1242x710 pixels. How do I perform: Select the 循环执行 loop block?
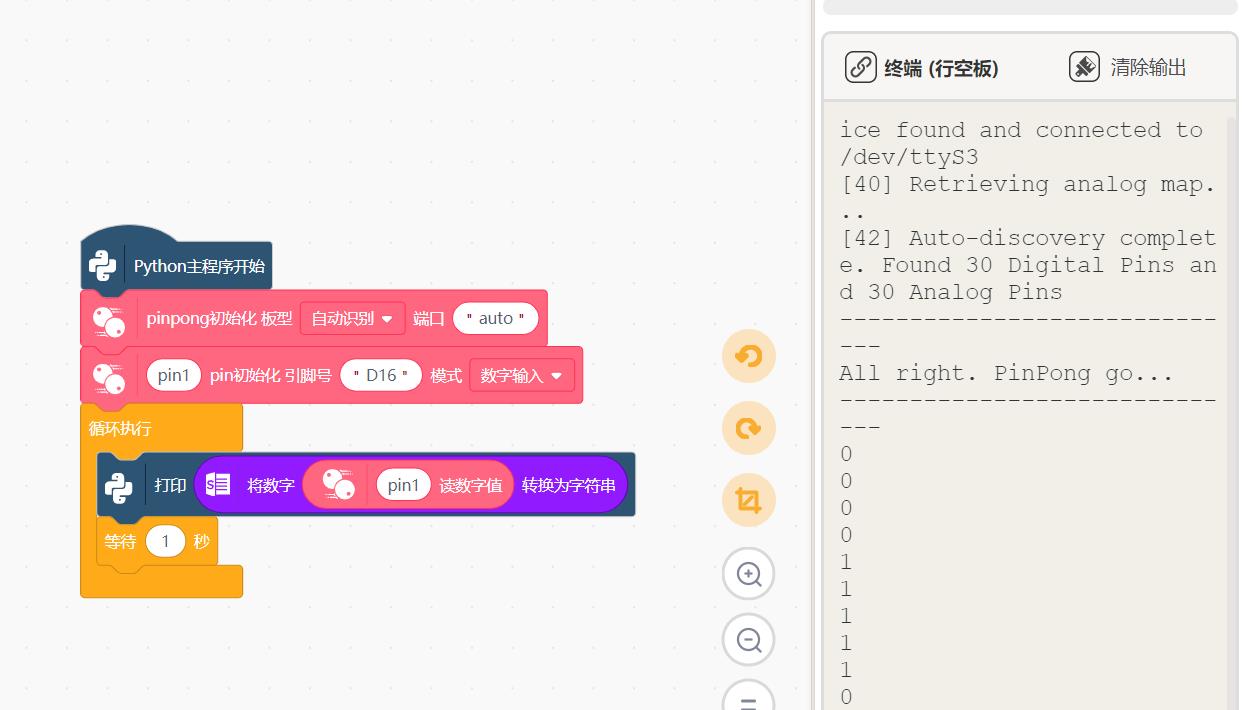(x=120, y=428)
